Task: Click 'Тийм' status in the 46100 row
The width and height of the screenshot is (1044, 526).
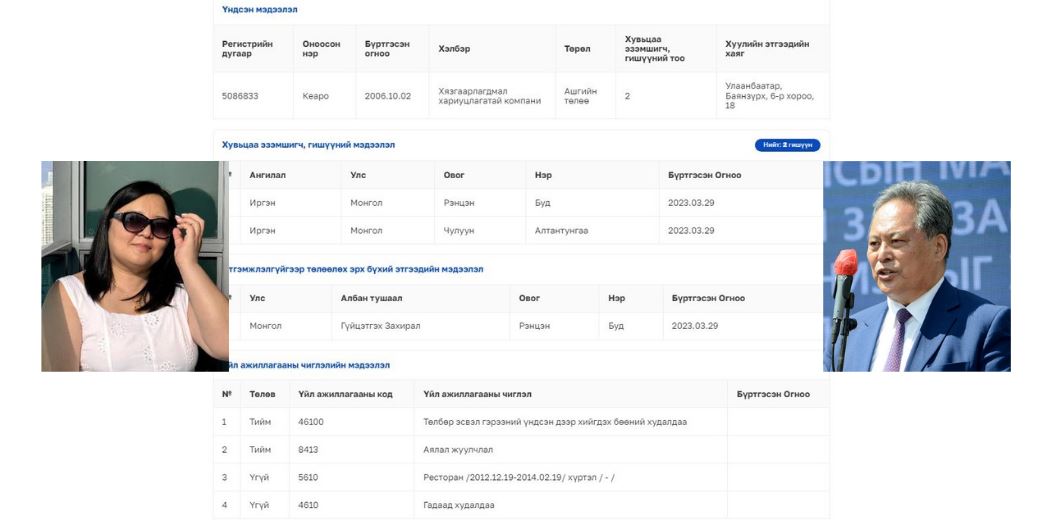Action: click(x=260, y=422)
